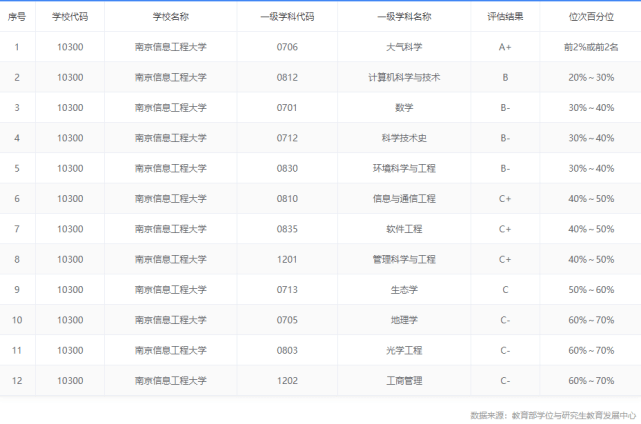
Task: Click the 评估结果 column header
Action: pyautogui.click(x=505, y=17)
